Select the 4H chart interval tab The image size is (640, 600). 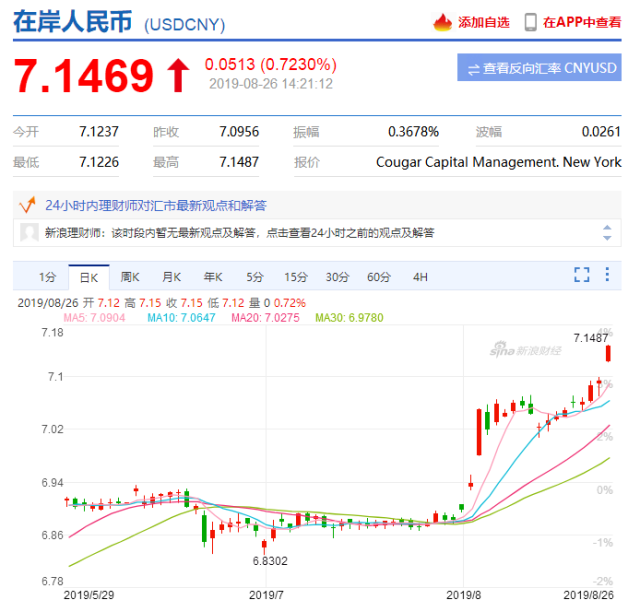point(420,276)
